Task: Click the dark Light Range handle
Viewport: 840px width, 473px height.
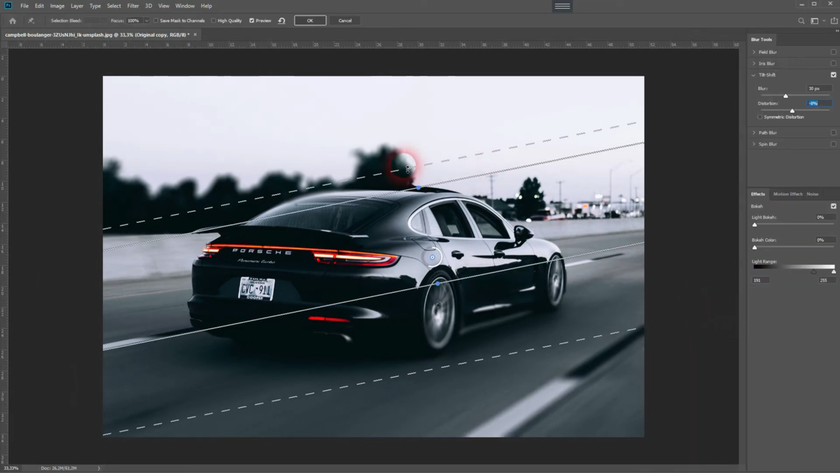Action: pyautogui.click(x=814, y=272)
